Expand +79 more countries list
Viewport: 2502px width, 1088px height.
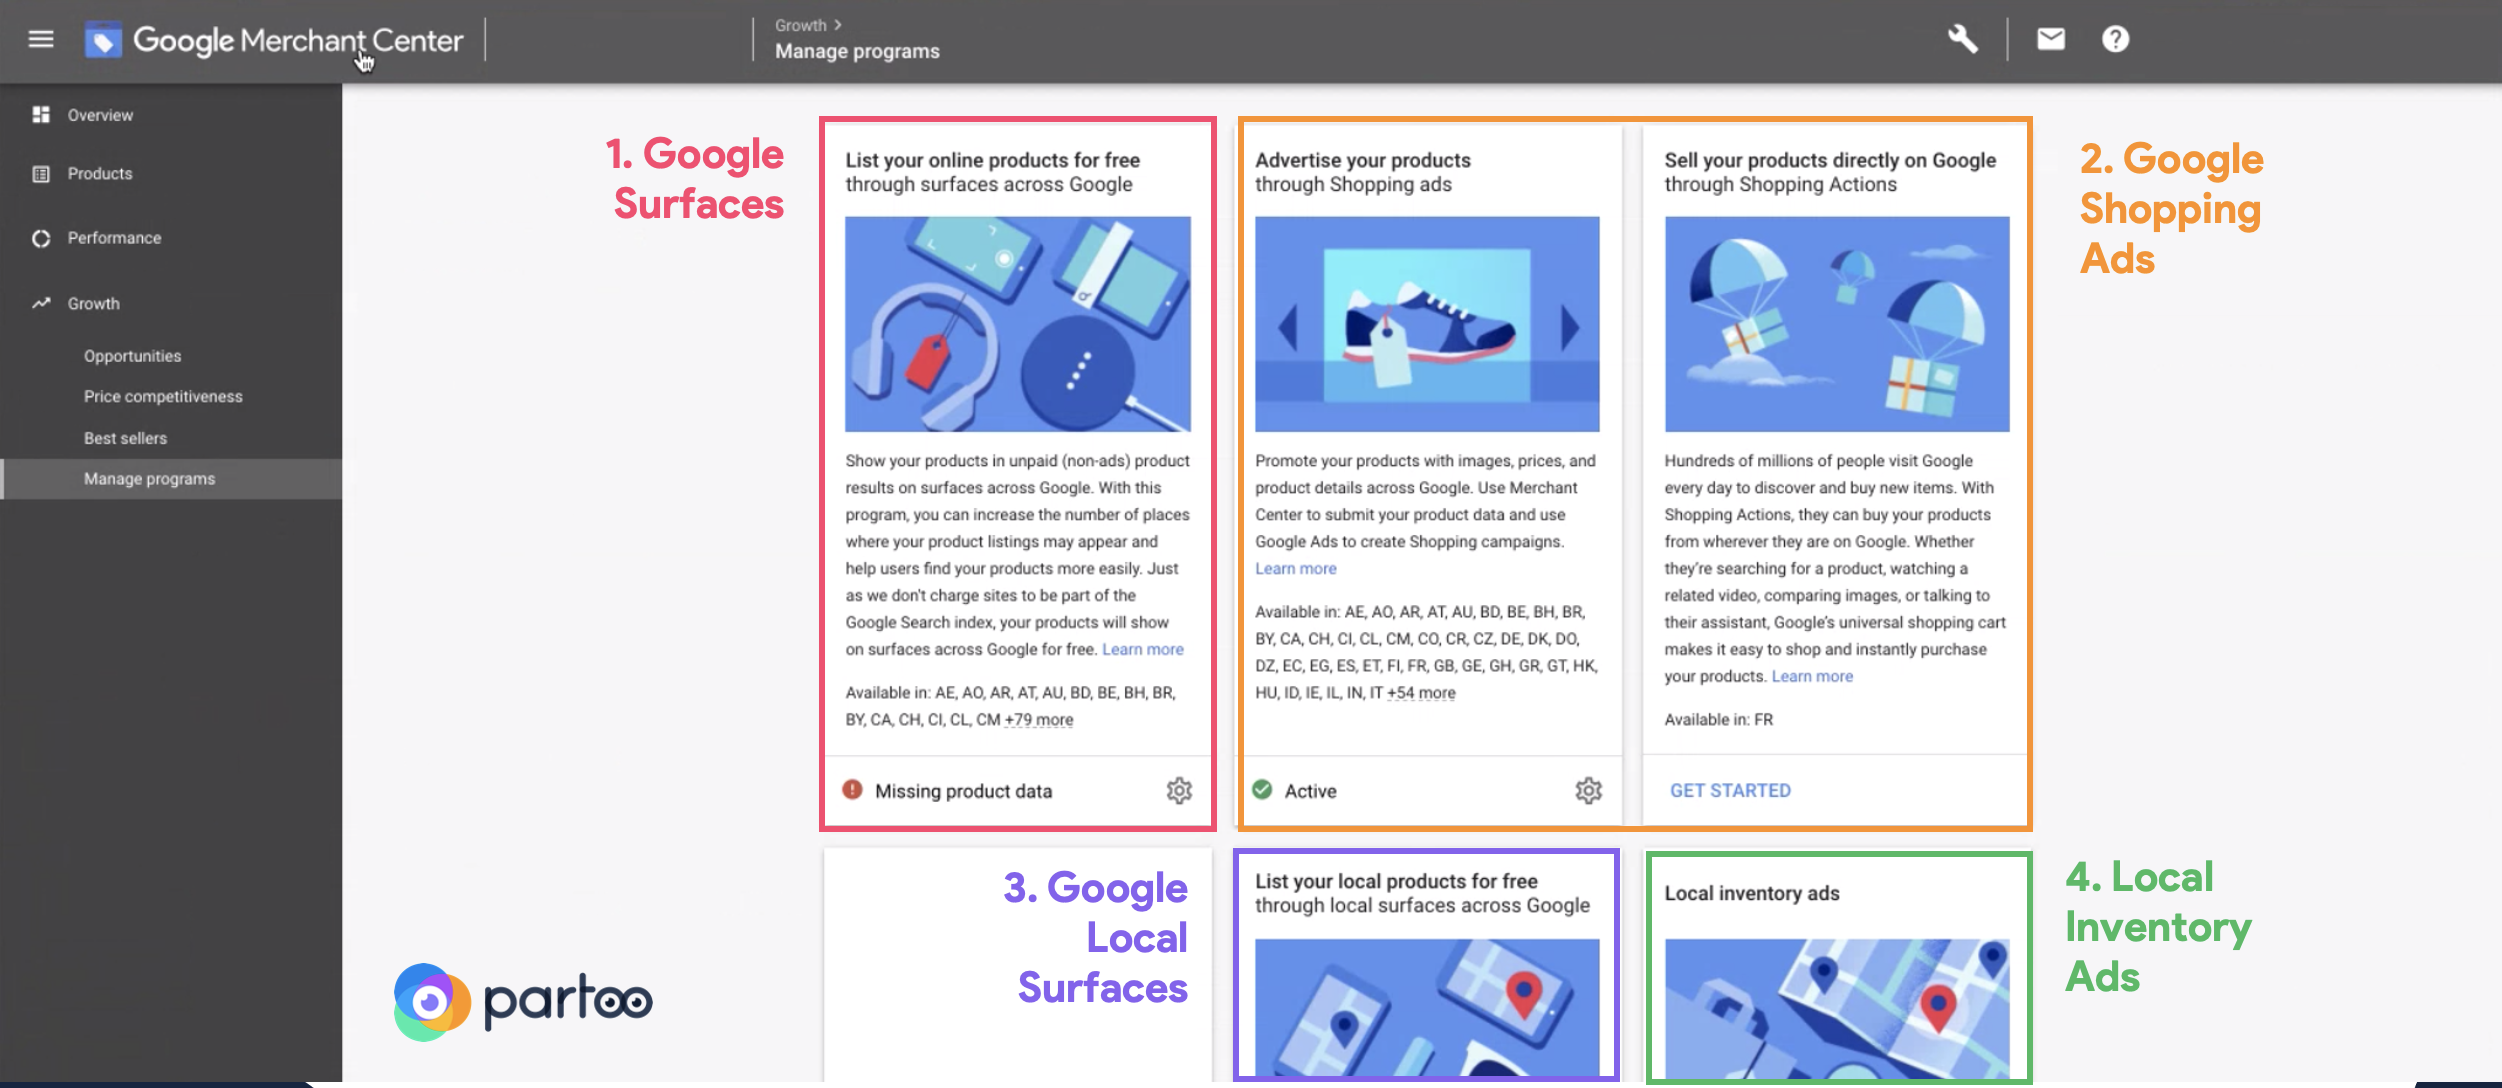tap(1038, 720)
